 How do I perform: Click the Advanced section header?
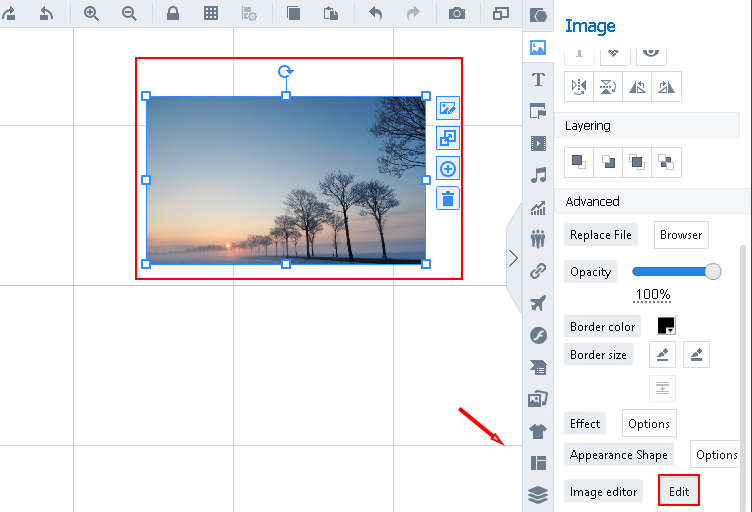[x=652, y=201]
